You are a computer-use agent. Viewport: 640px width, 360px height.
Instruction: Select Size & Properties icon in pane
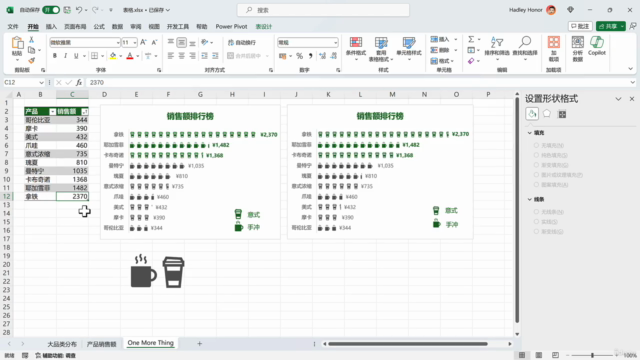point(562,114)
